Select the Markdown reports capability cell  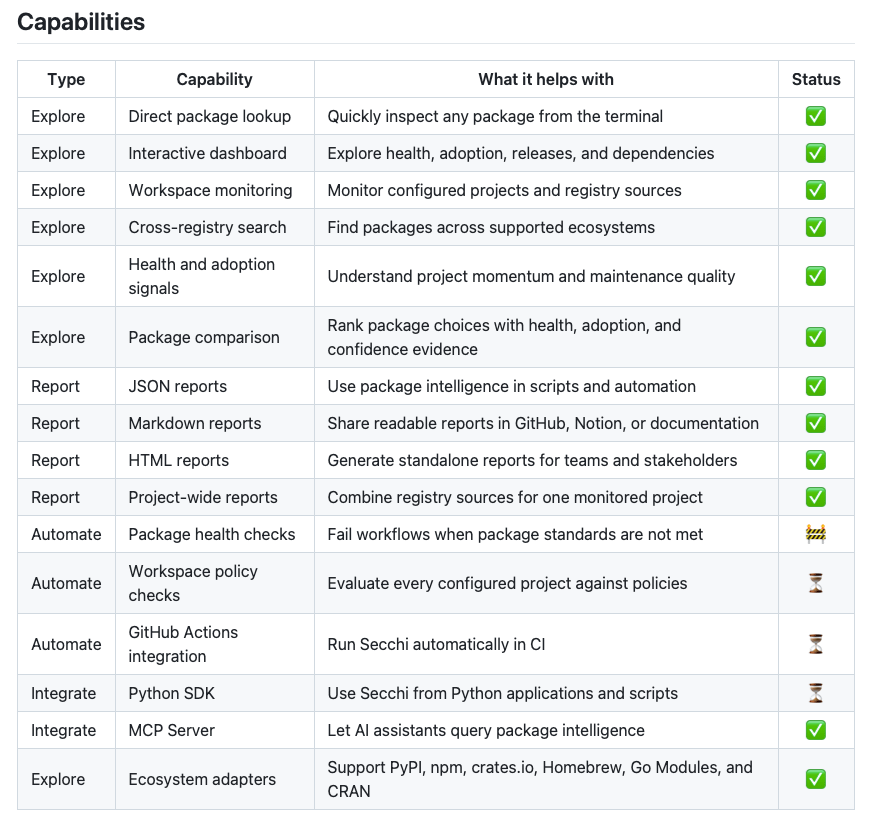point(215,423)
